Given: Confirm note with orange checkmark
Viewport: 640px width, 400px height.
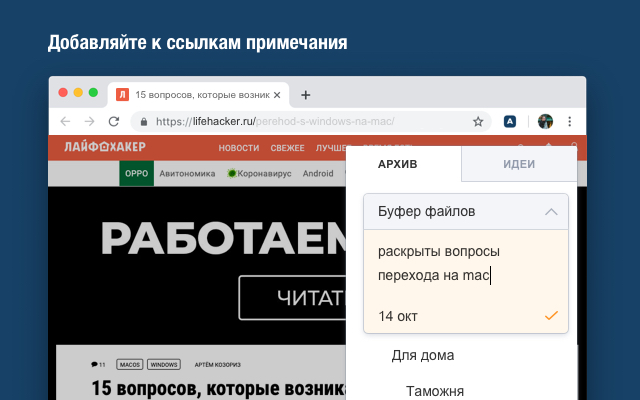Looking at the screenshot, I should 551,316.
